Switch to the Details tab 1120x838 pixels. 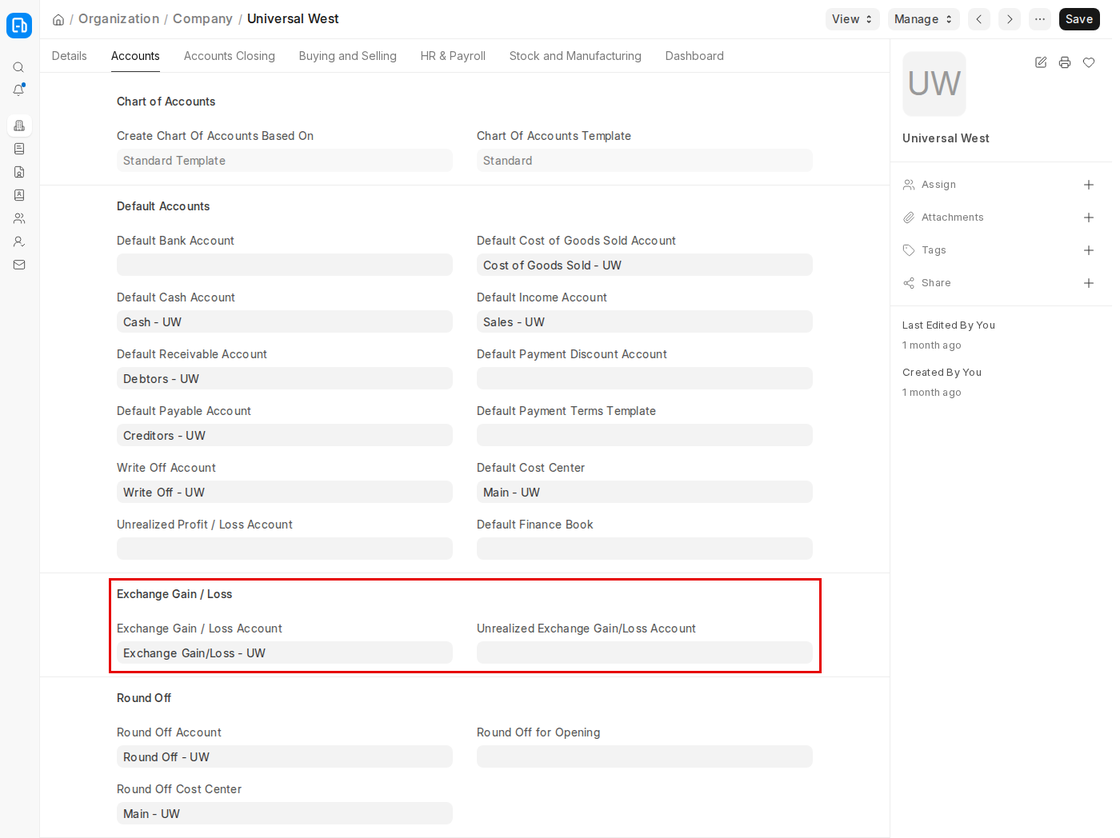69,56
